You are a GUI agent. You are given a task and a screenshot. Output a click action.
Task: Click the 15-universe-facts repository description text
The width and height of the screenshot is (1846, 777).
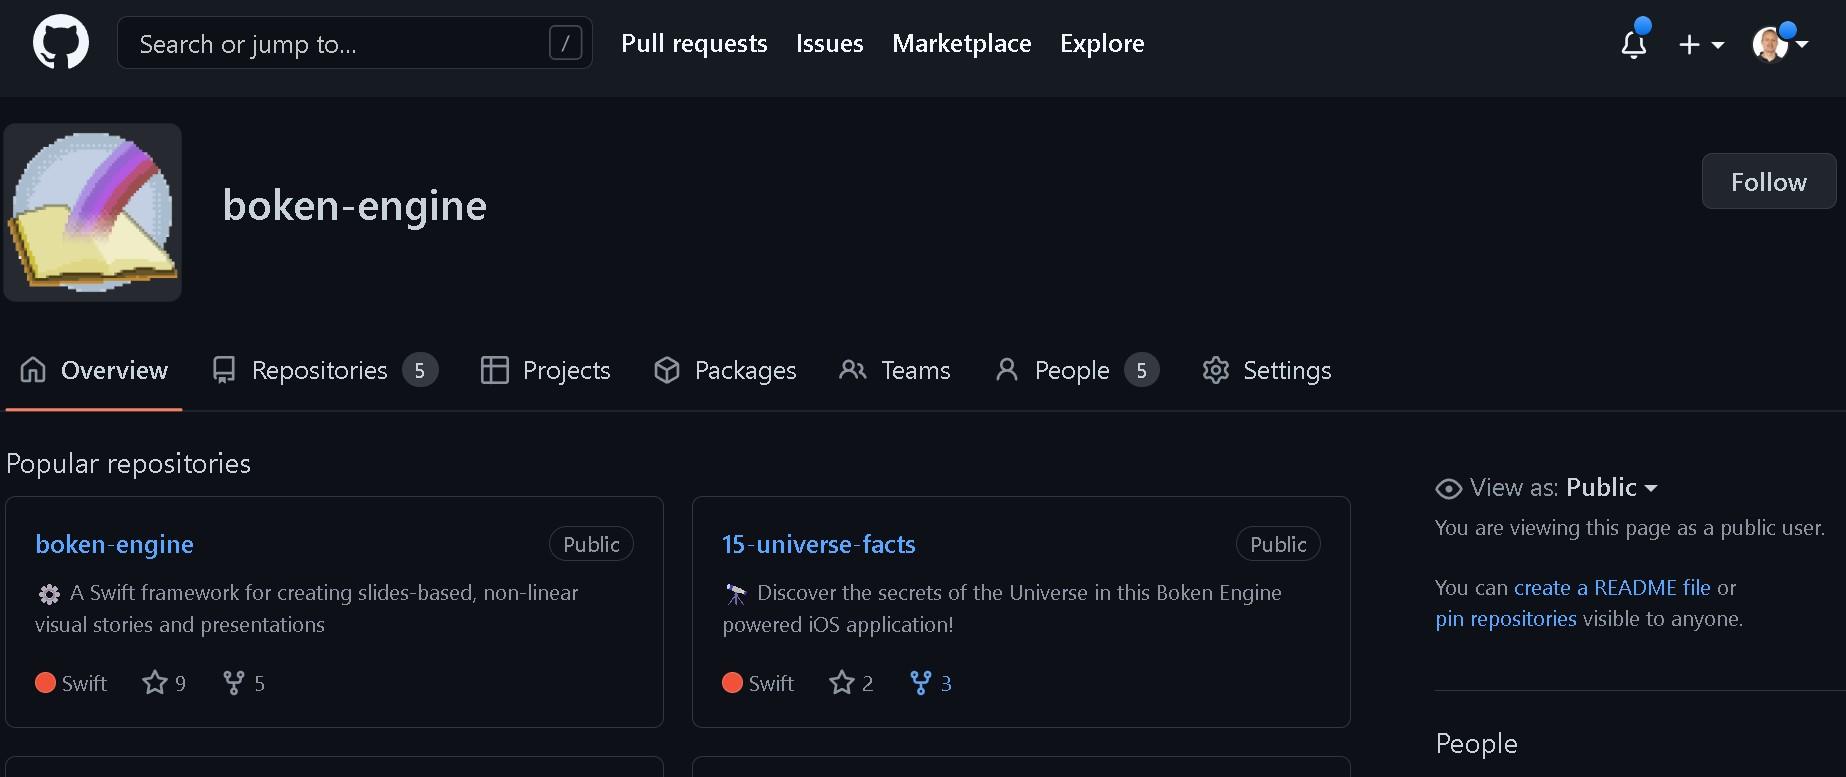[x=1002, y=608]
